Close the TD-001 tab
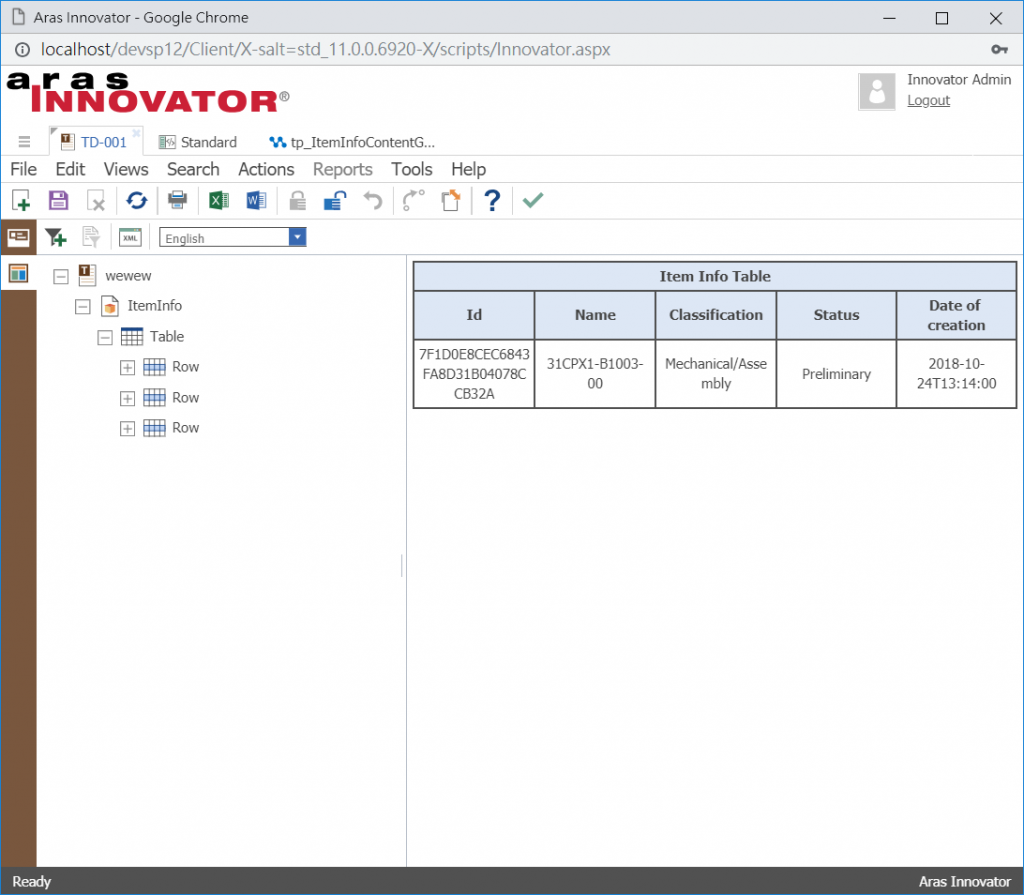This screenshot has height=895, width=1024. [136, 133]
